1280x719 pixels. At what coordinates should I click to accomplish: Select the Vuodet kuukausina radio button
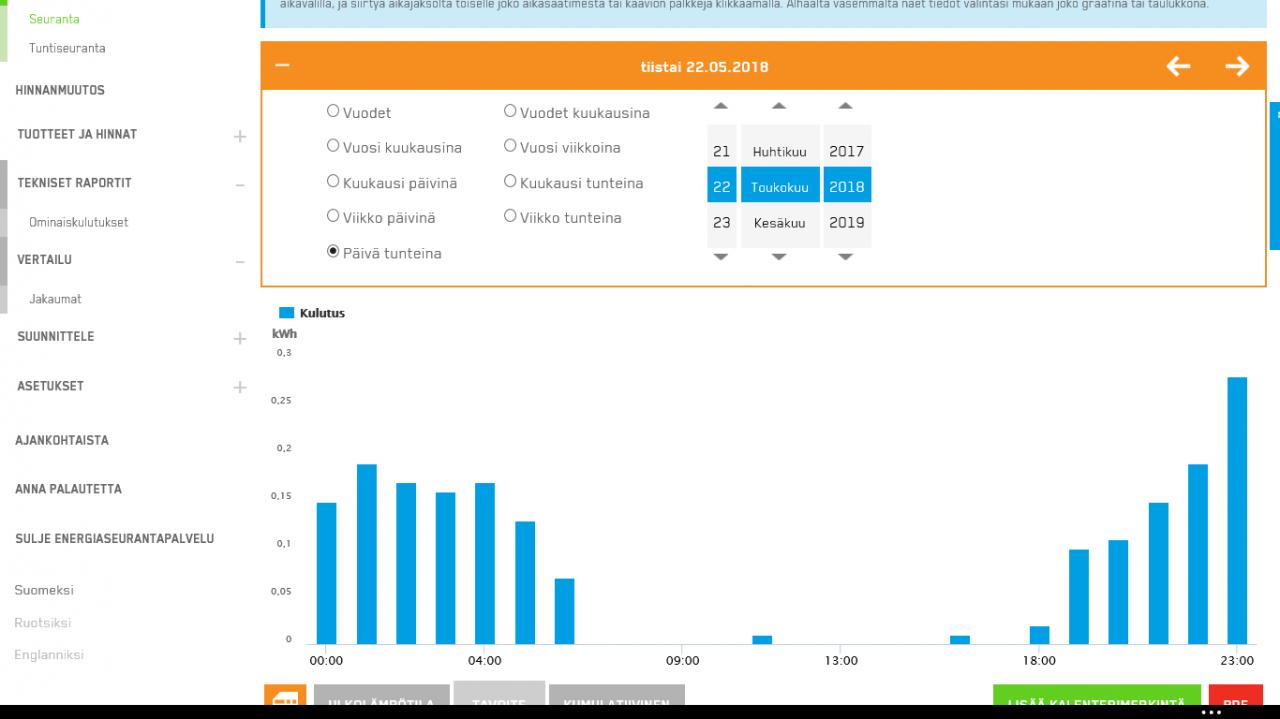click(510, 111)
